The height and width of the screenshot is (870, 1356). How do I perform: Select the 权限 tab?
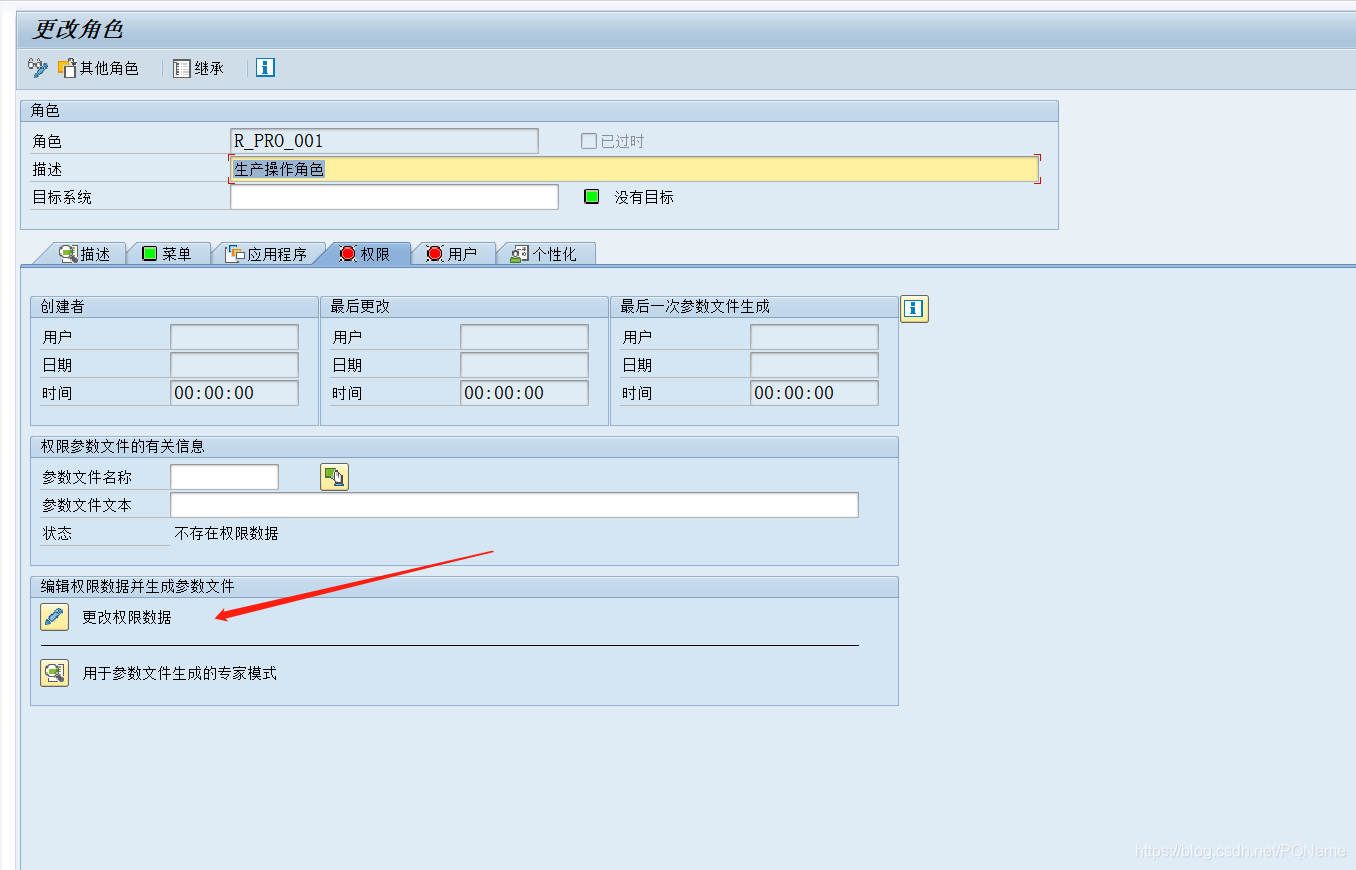365,254
